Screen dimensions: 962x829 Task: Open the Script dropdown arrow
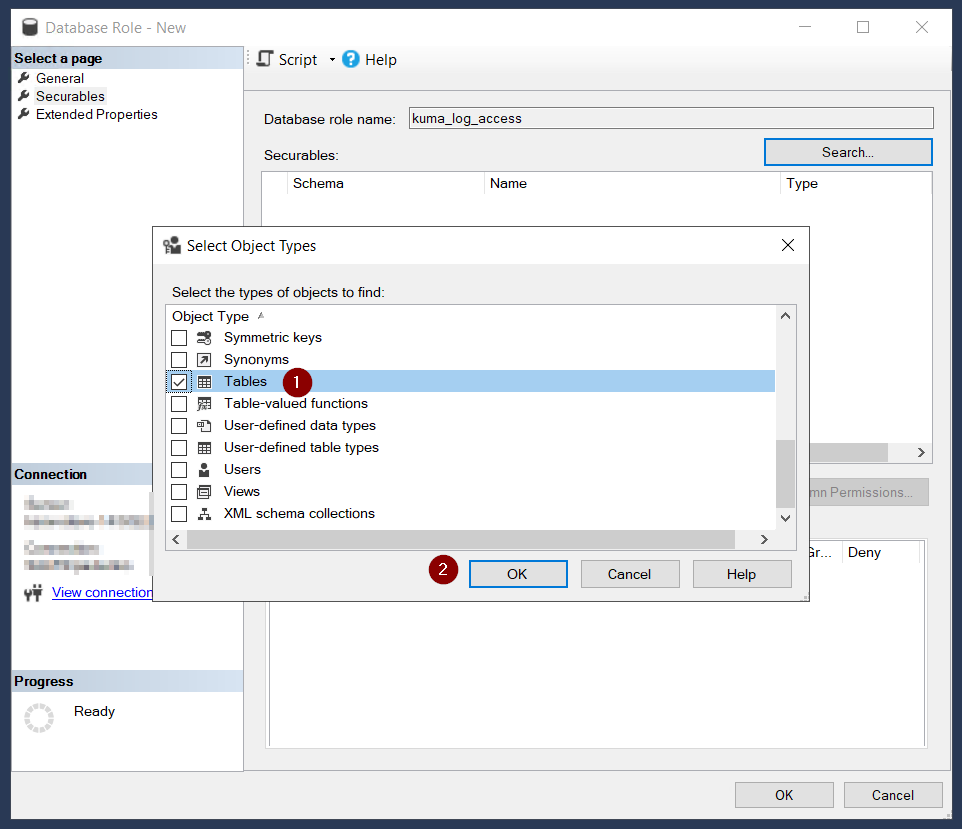pyautogui.click(x=332, y=60)
